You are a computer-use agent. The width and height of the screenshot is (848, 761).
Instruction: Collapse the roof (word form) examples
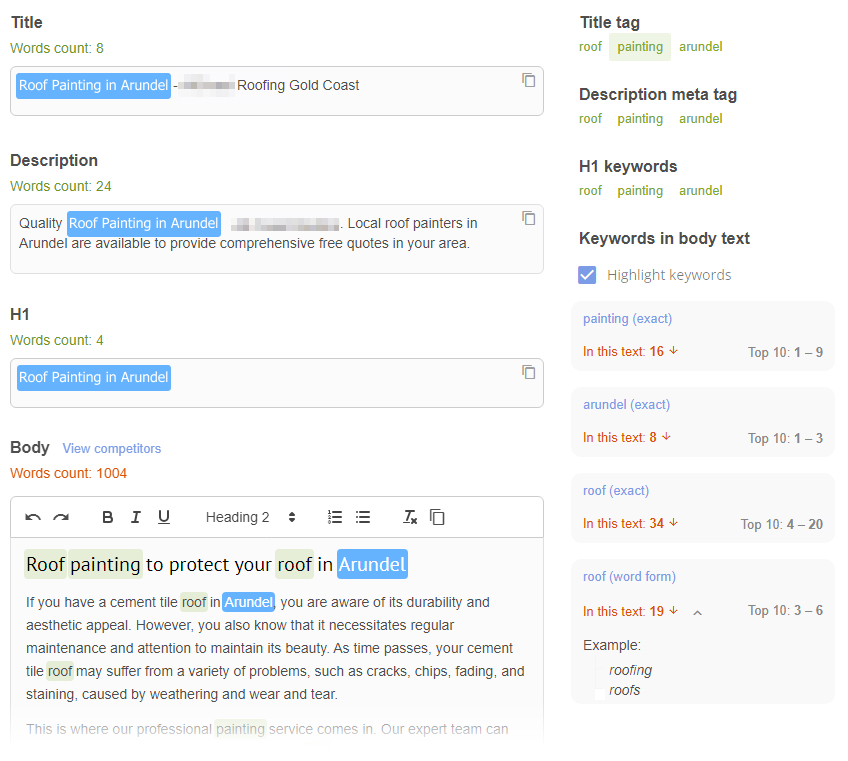[698, 612]
